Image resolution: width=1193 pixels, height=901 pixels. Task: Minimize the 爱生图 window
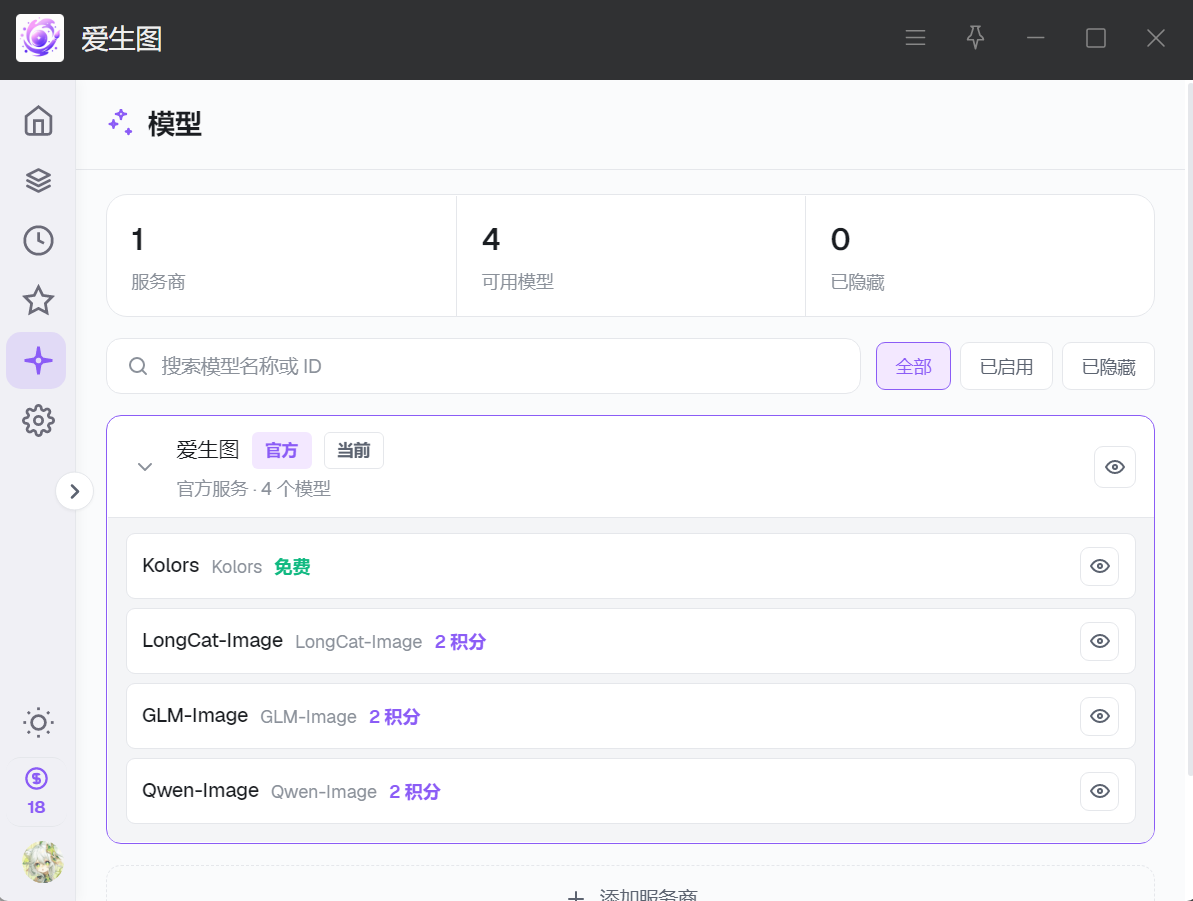[x=1036, y=38]
